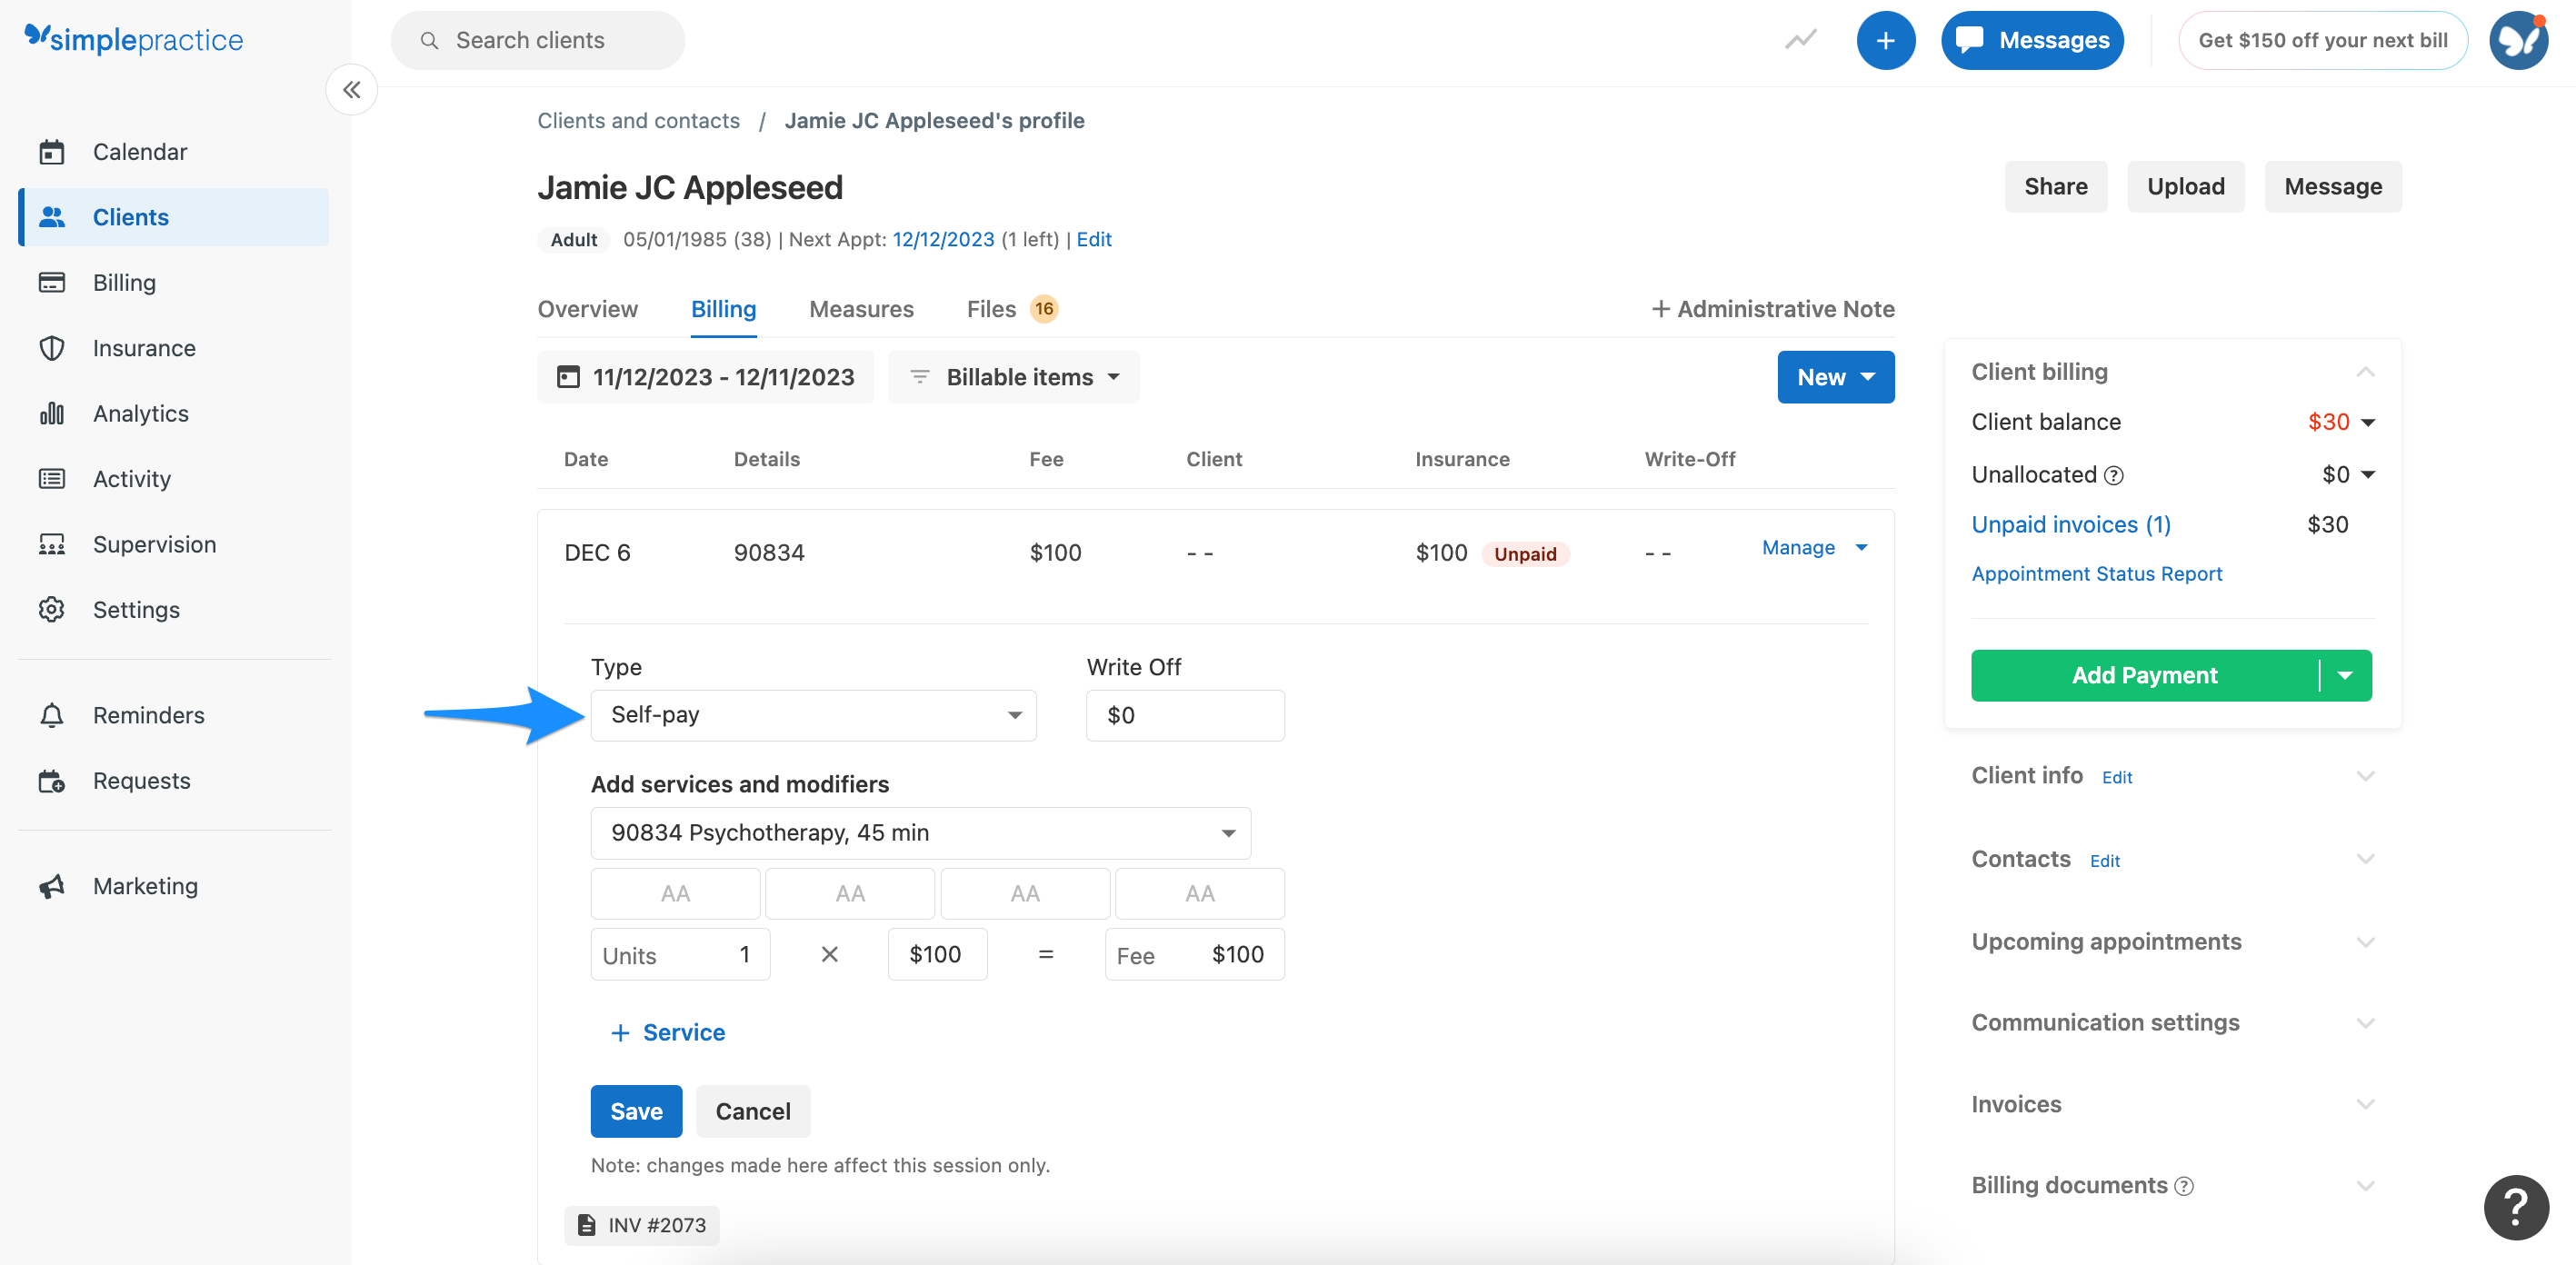Expand the Billable items filter
This screenshot has width=2576, height=1265.
[x=1014, y=377]
